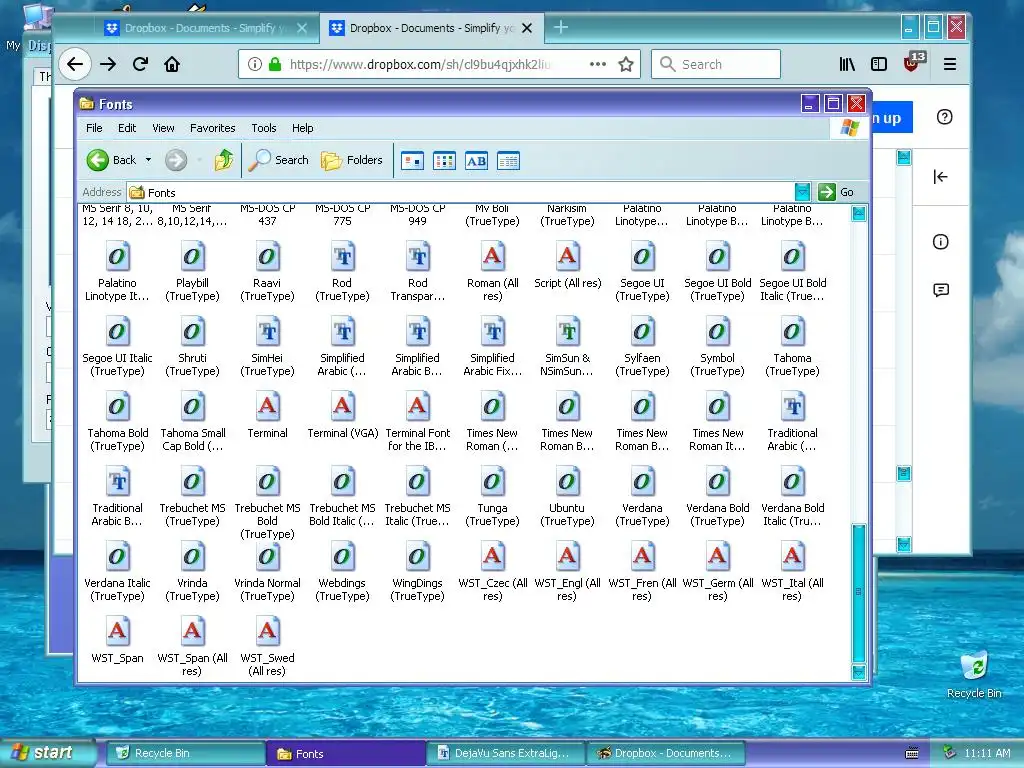The height and width of the screenshot is (768, 1024).
Task: Click the Go button beside Address bar
Action: tap(837, 192)
